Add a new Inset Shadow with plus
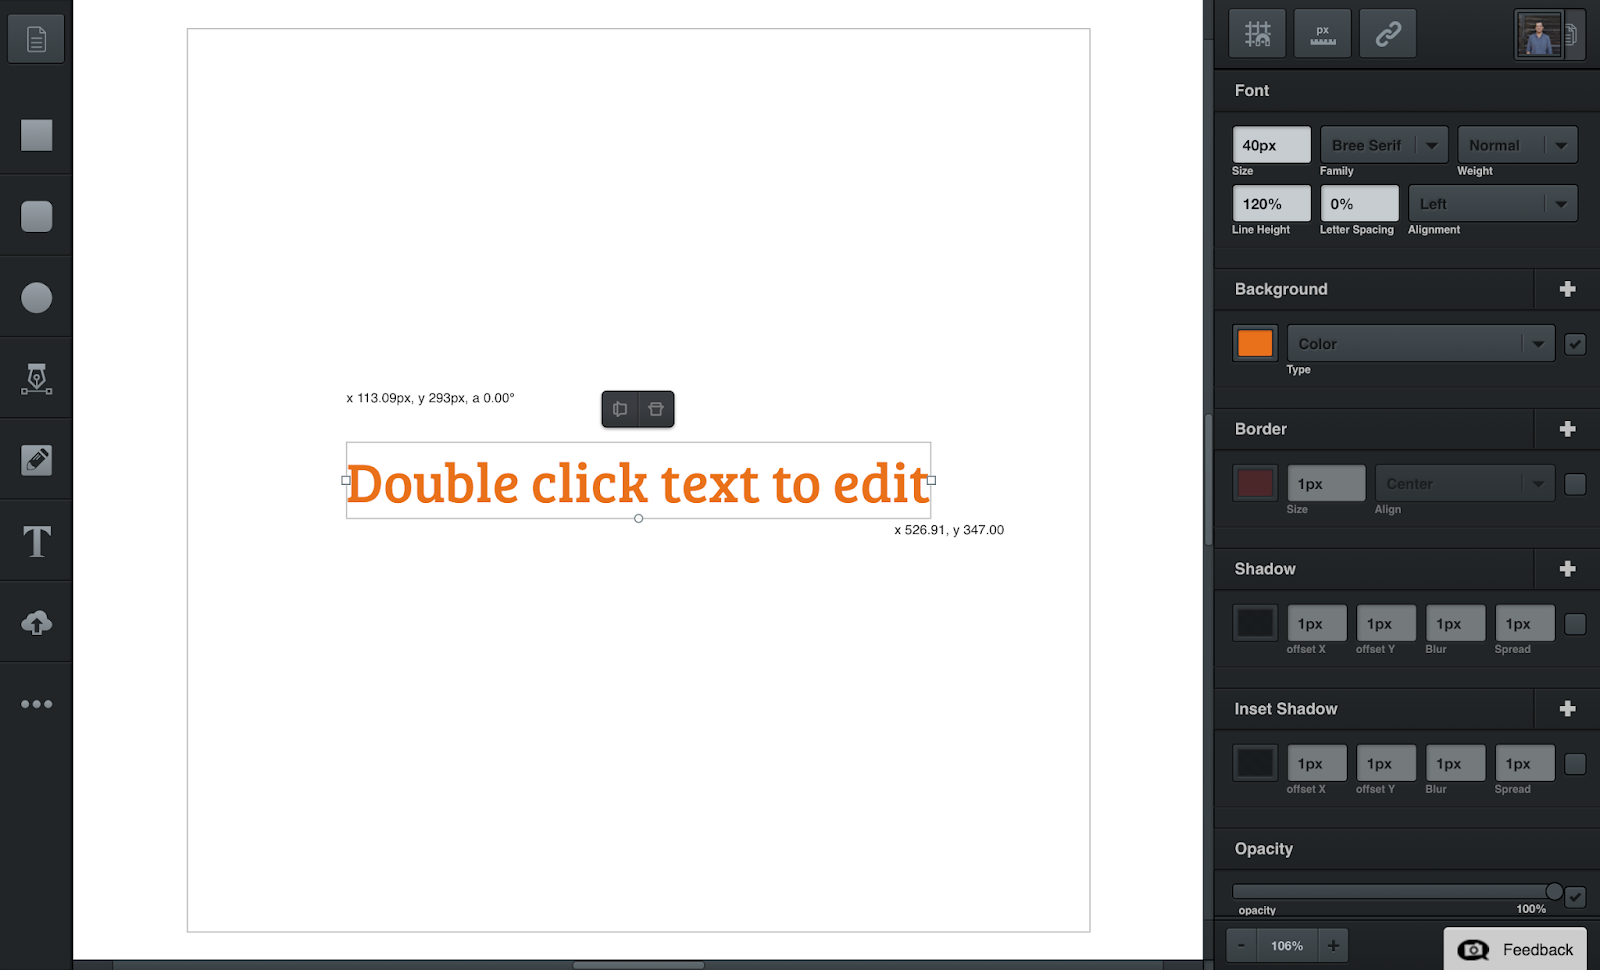Image resolution: width=1600 pixels, height=970 pixels. click(1567, 709)
